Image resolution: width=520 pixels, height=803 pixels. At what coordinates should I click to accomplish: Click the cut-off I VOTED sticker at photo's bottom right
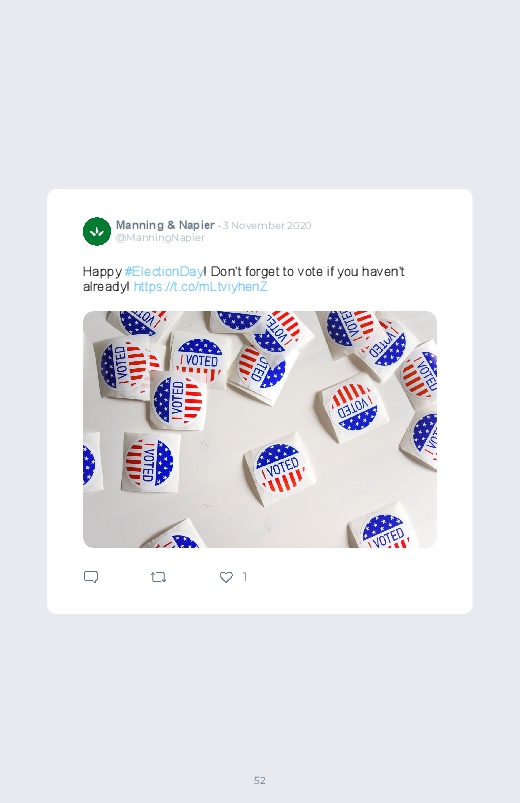[386, 532]
